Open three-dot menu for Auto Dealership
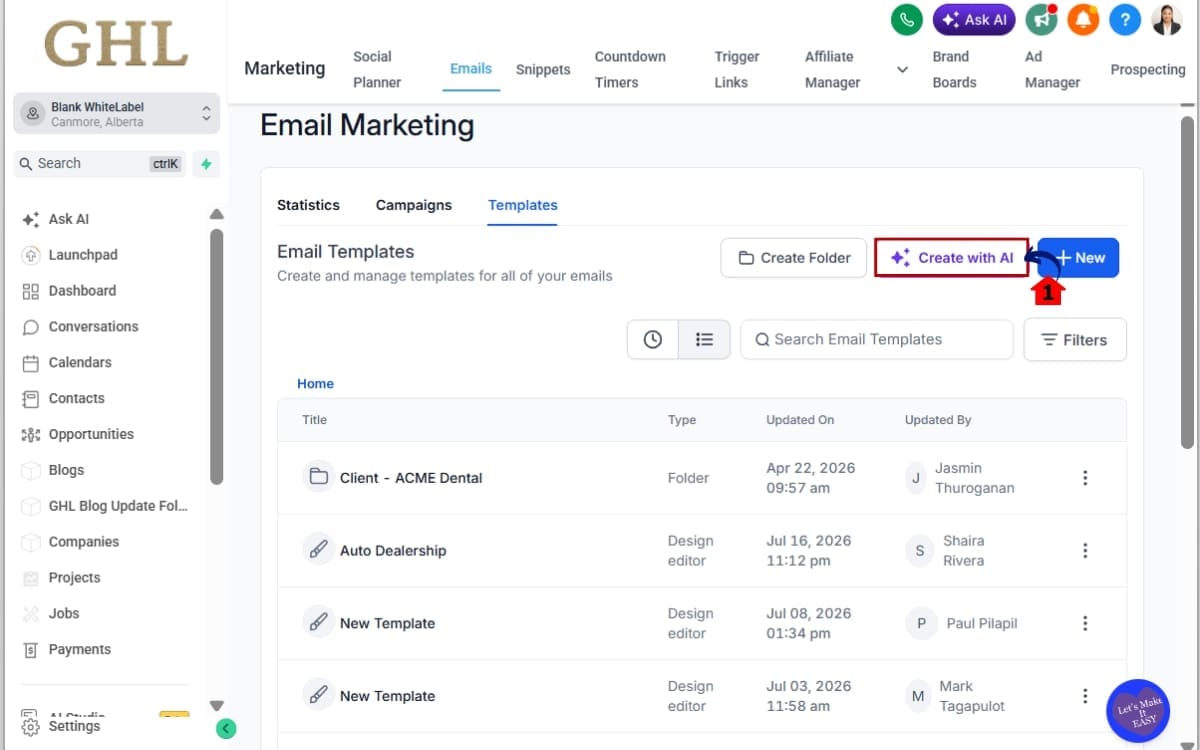 click(1085, 551)
